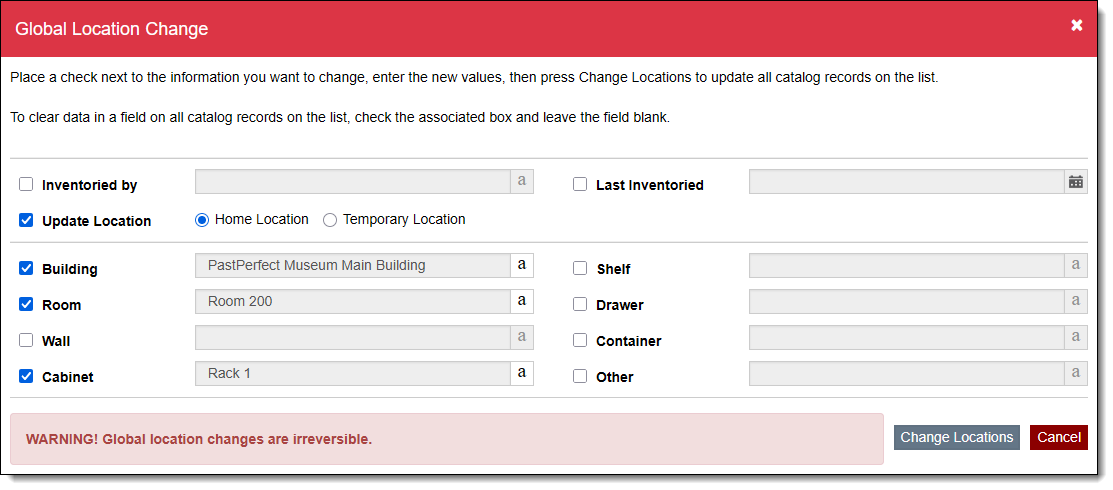The width and height of the screenshot is (1113, 490).
Task: Enable the Inventoried by checkbox
Action: point(26,184)
